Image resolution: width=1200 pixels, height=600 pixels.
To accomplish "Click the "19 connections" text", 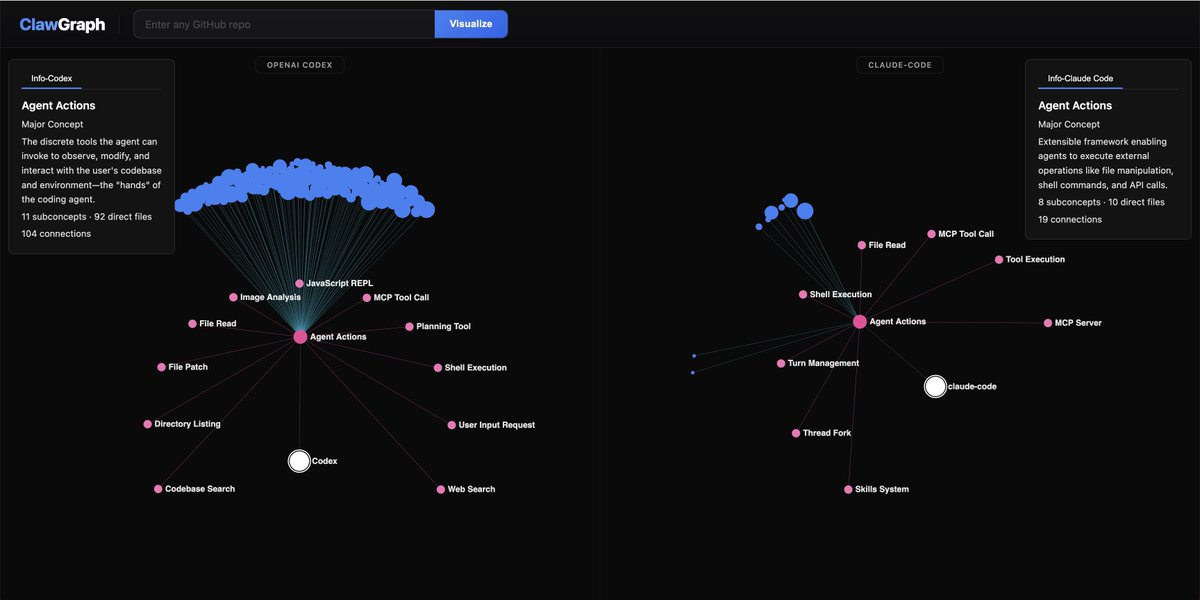I will pos(1070,220).
